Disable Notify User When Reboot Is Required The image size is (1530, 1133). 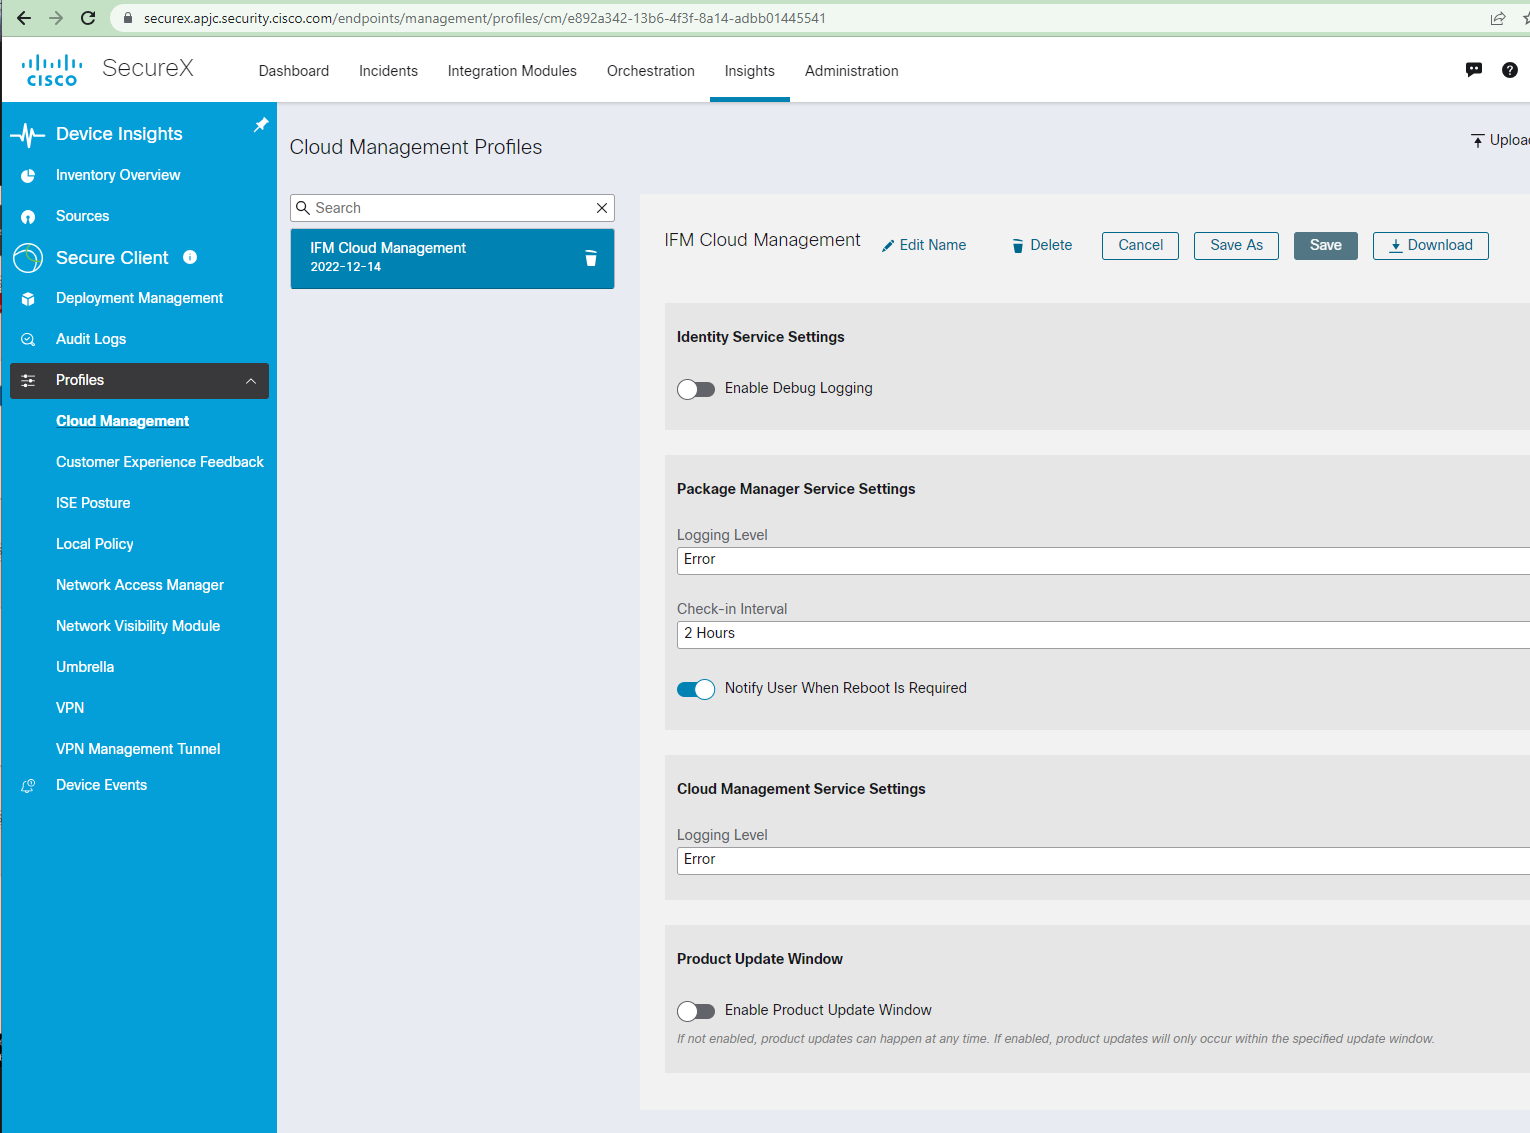(x=696, y=689)
